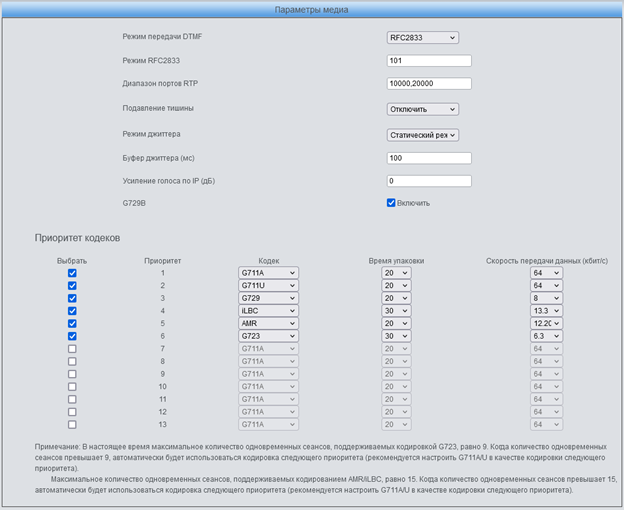This screenshot has height=510, width=624.
Task: Open packing time dropdown for iLBC row
Action: coord(396,311)
